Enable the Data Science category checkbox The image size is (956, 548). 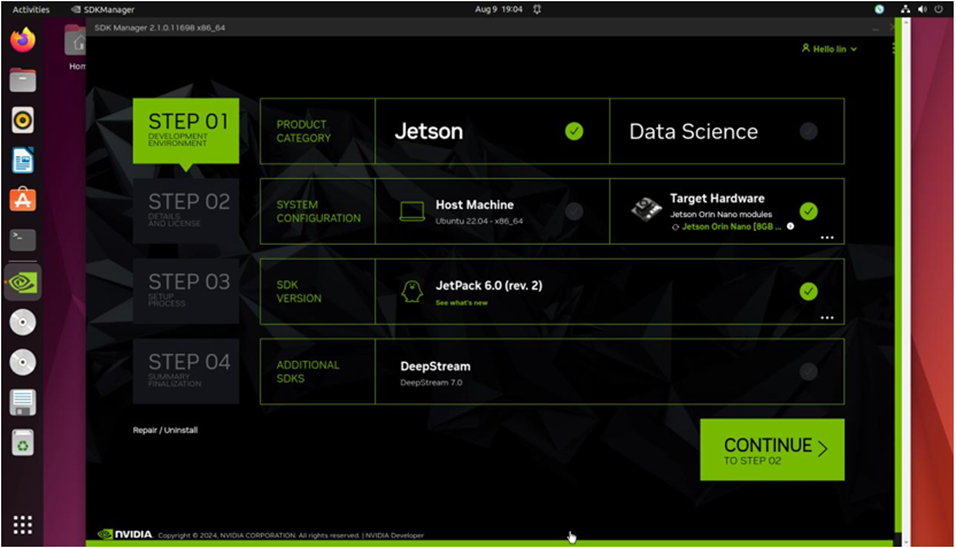coord(808,131)
